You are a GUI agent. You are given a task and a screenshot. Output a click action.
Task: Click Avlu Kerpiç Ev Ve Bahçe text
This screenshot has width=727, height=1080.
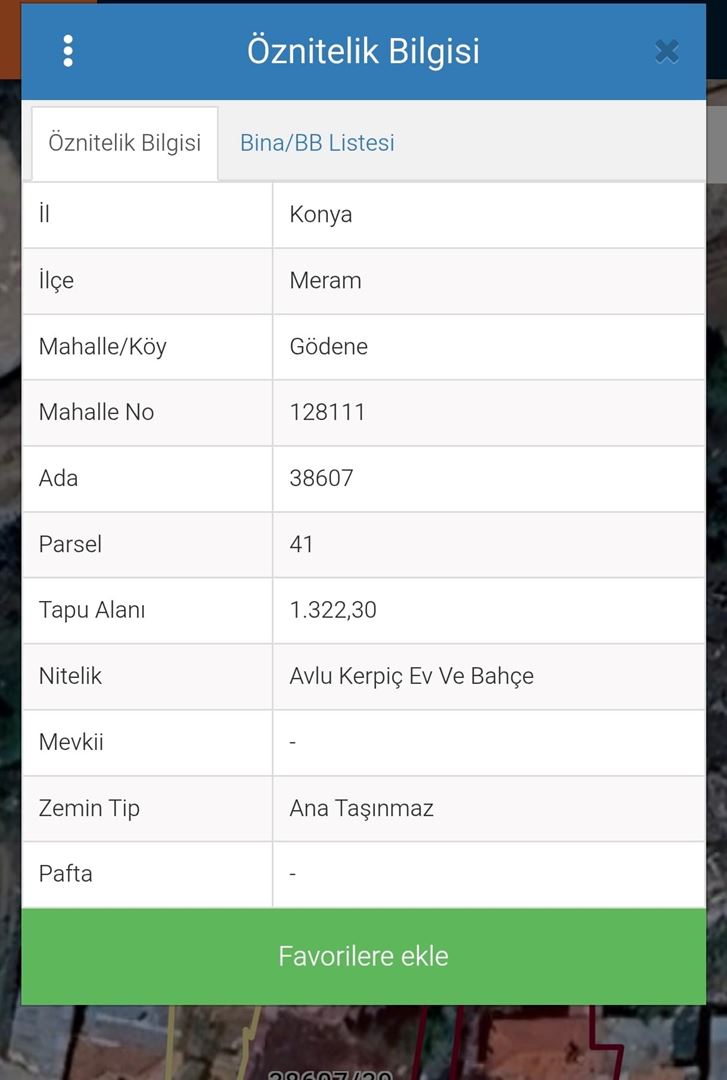pos(411,676)
